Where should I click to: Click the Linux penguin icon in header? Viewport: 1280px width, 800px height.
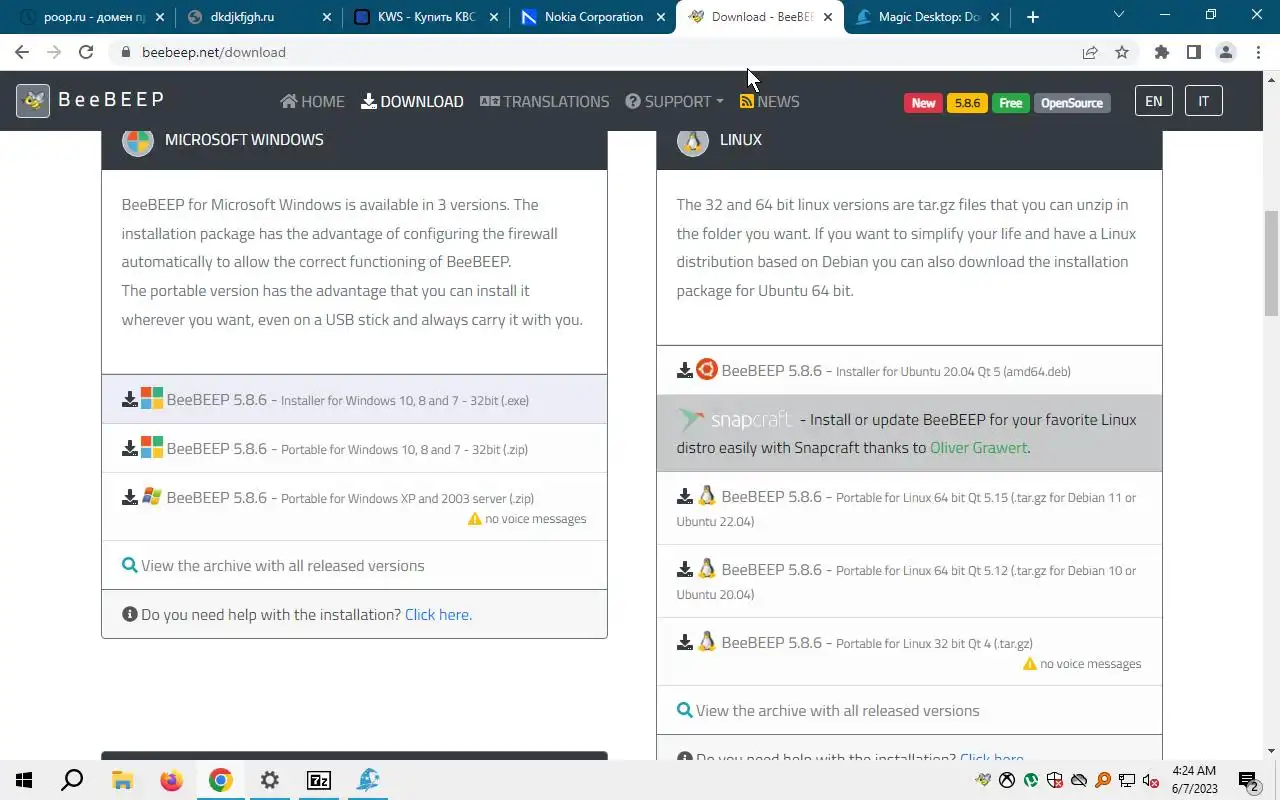pos(693,140)
